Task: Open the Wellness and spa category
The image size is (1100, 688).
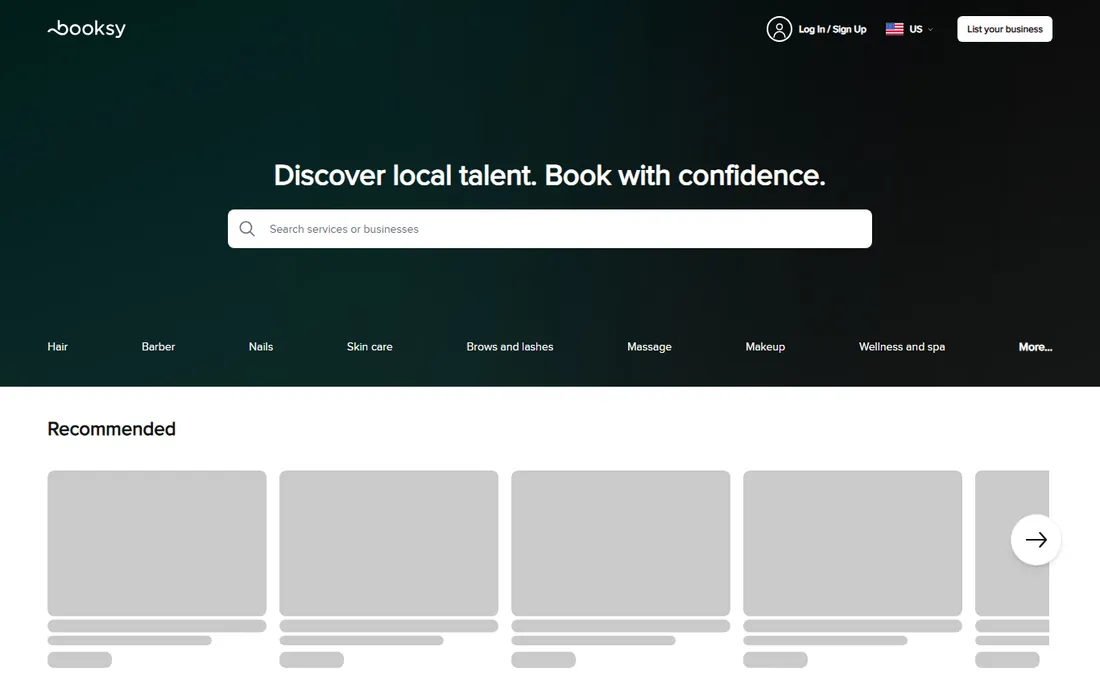Action: [x=901, y=346]
